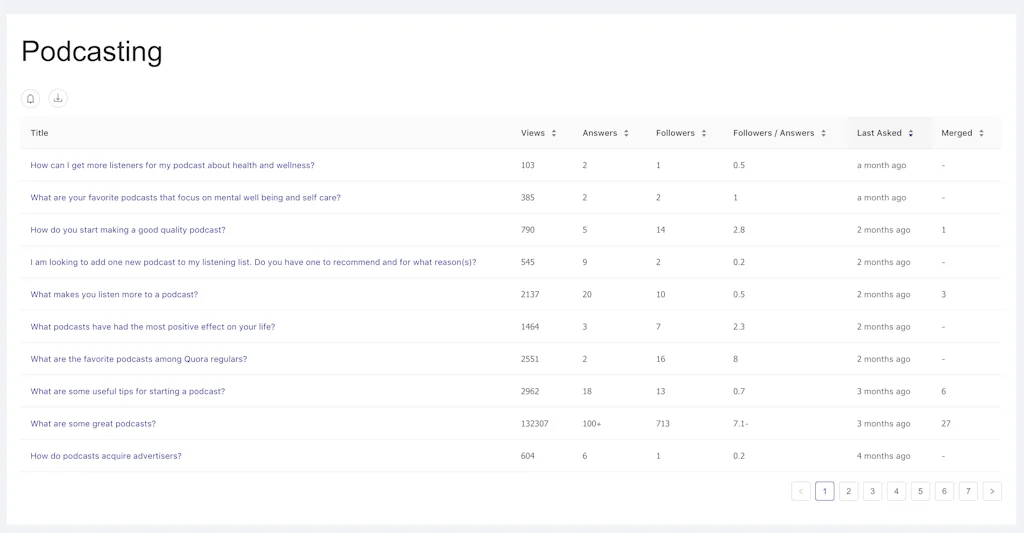Click Views value 385

point(528,197)
